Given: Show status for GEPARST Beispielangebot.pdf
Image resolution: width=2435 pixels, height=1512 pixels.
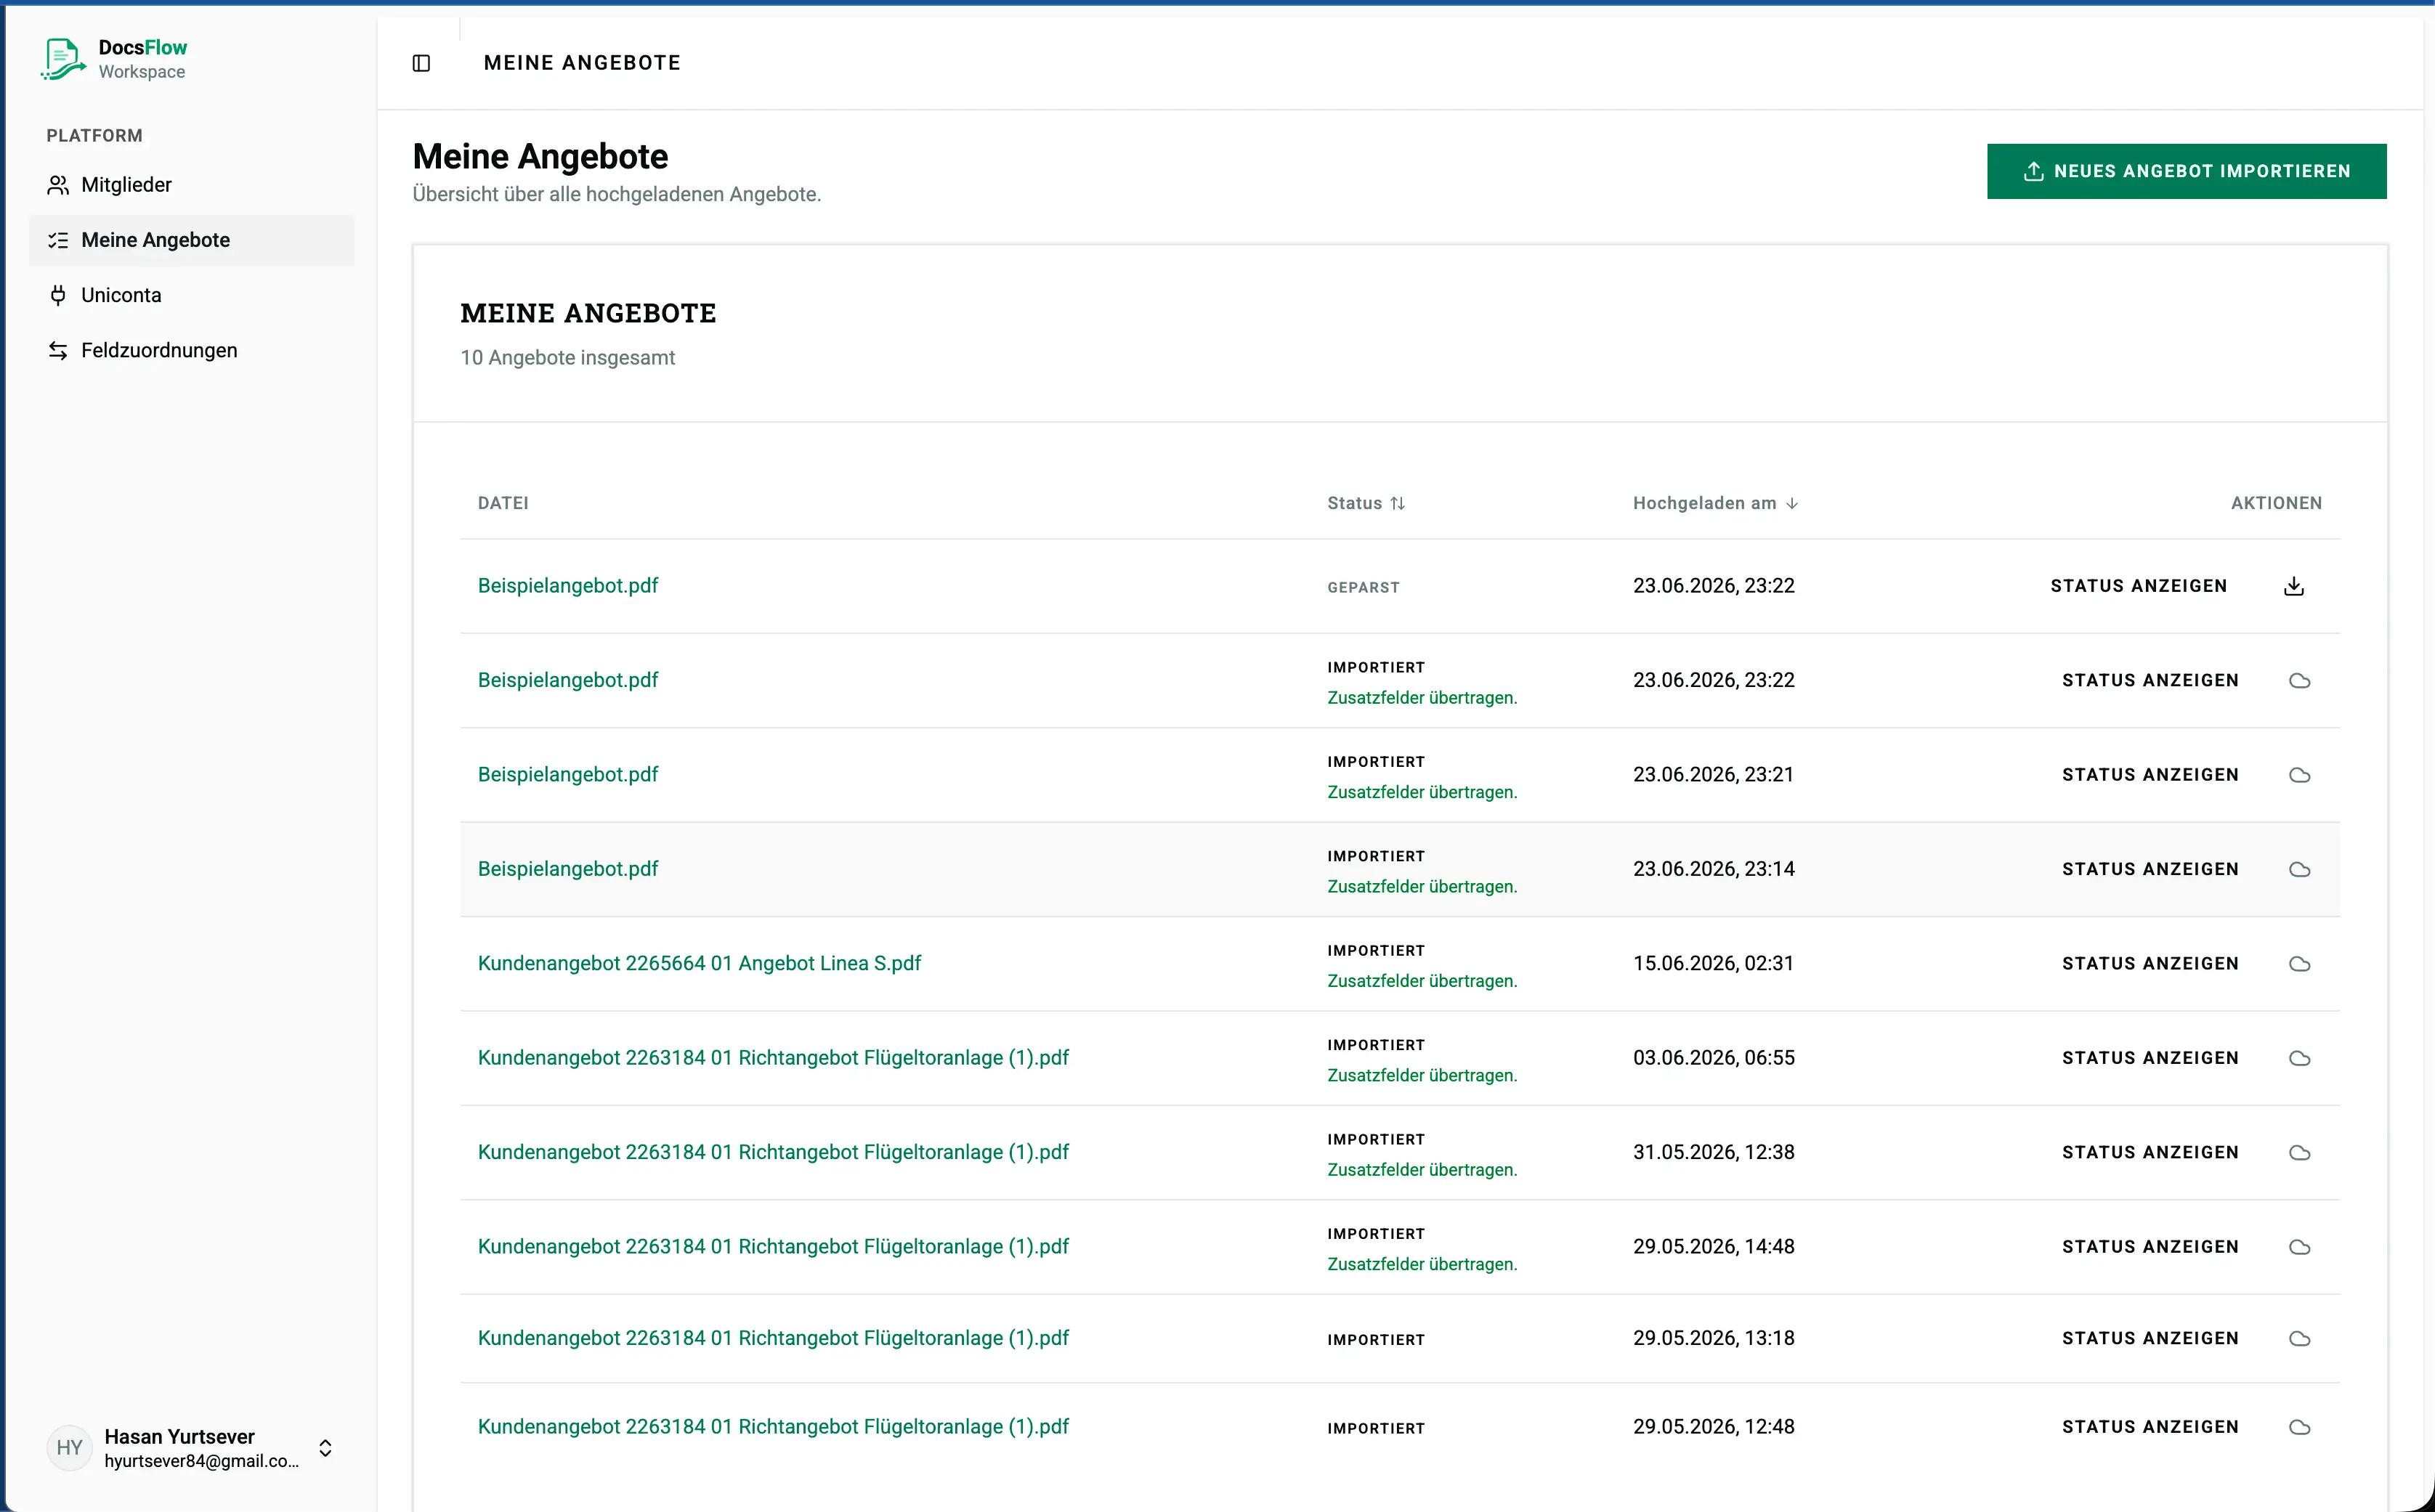Looking at the screenshot, I should click(2138, 586).
